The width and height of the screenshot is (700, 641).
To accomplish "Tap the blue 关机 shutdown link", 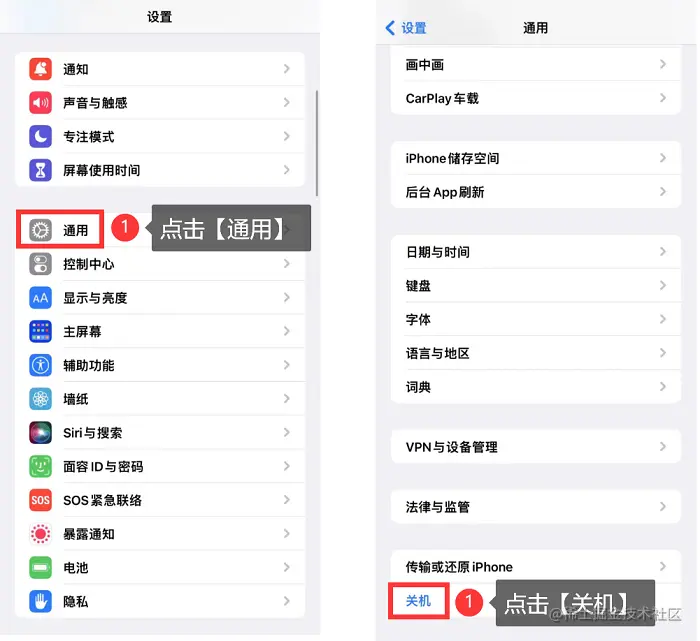I will tap(418, 601).
